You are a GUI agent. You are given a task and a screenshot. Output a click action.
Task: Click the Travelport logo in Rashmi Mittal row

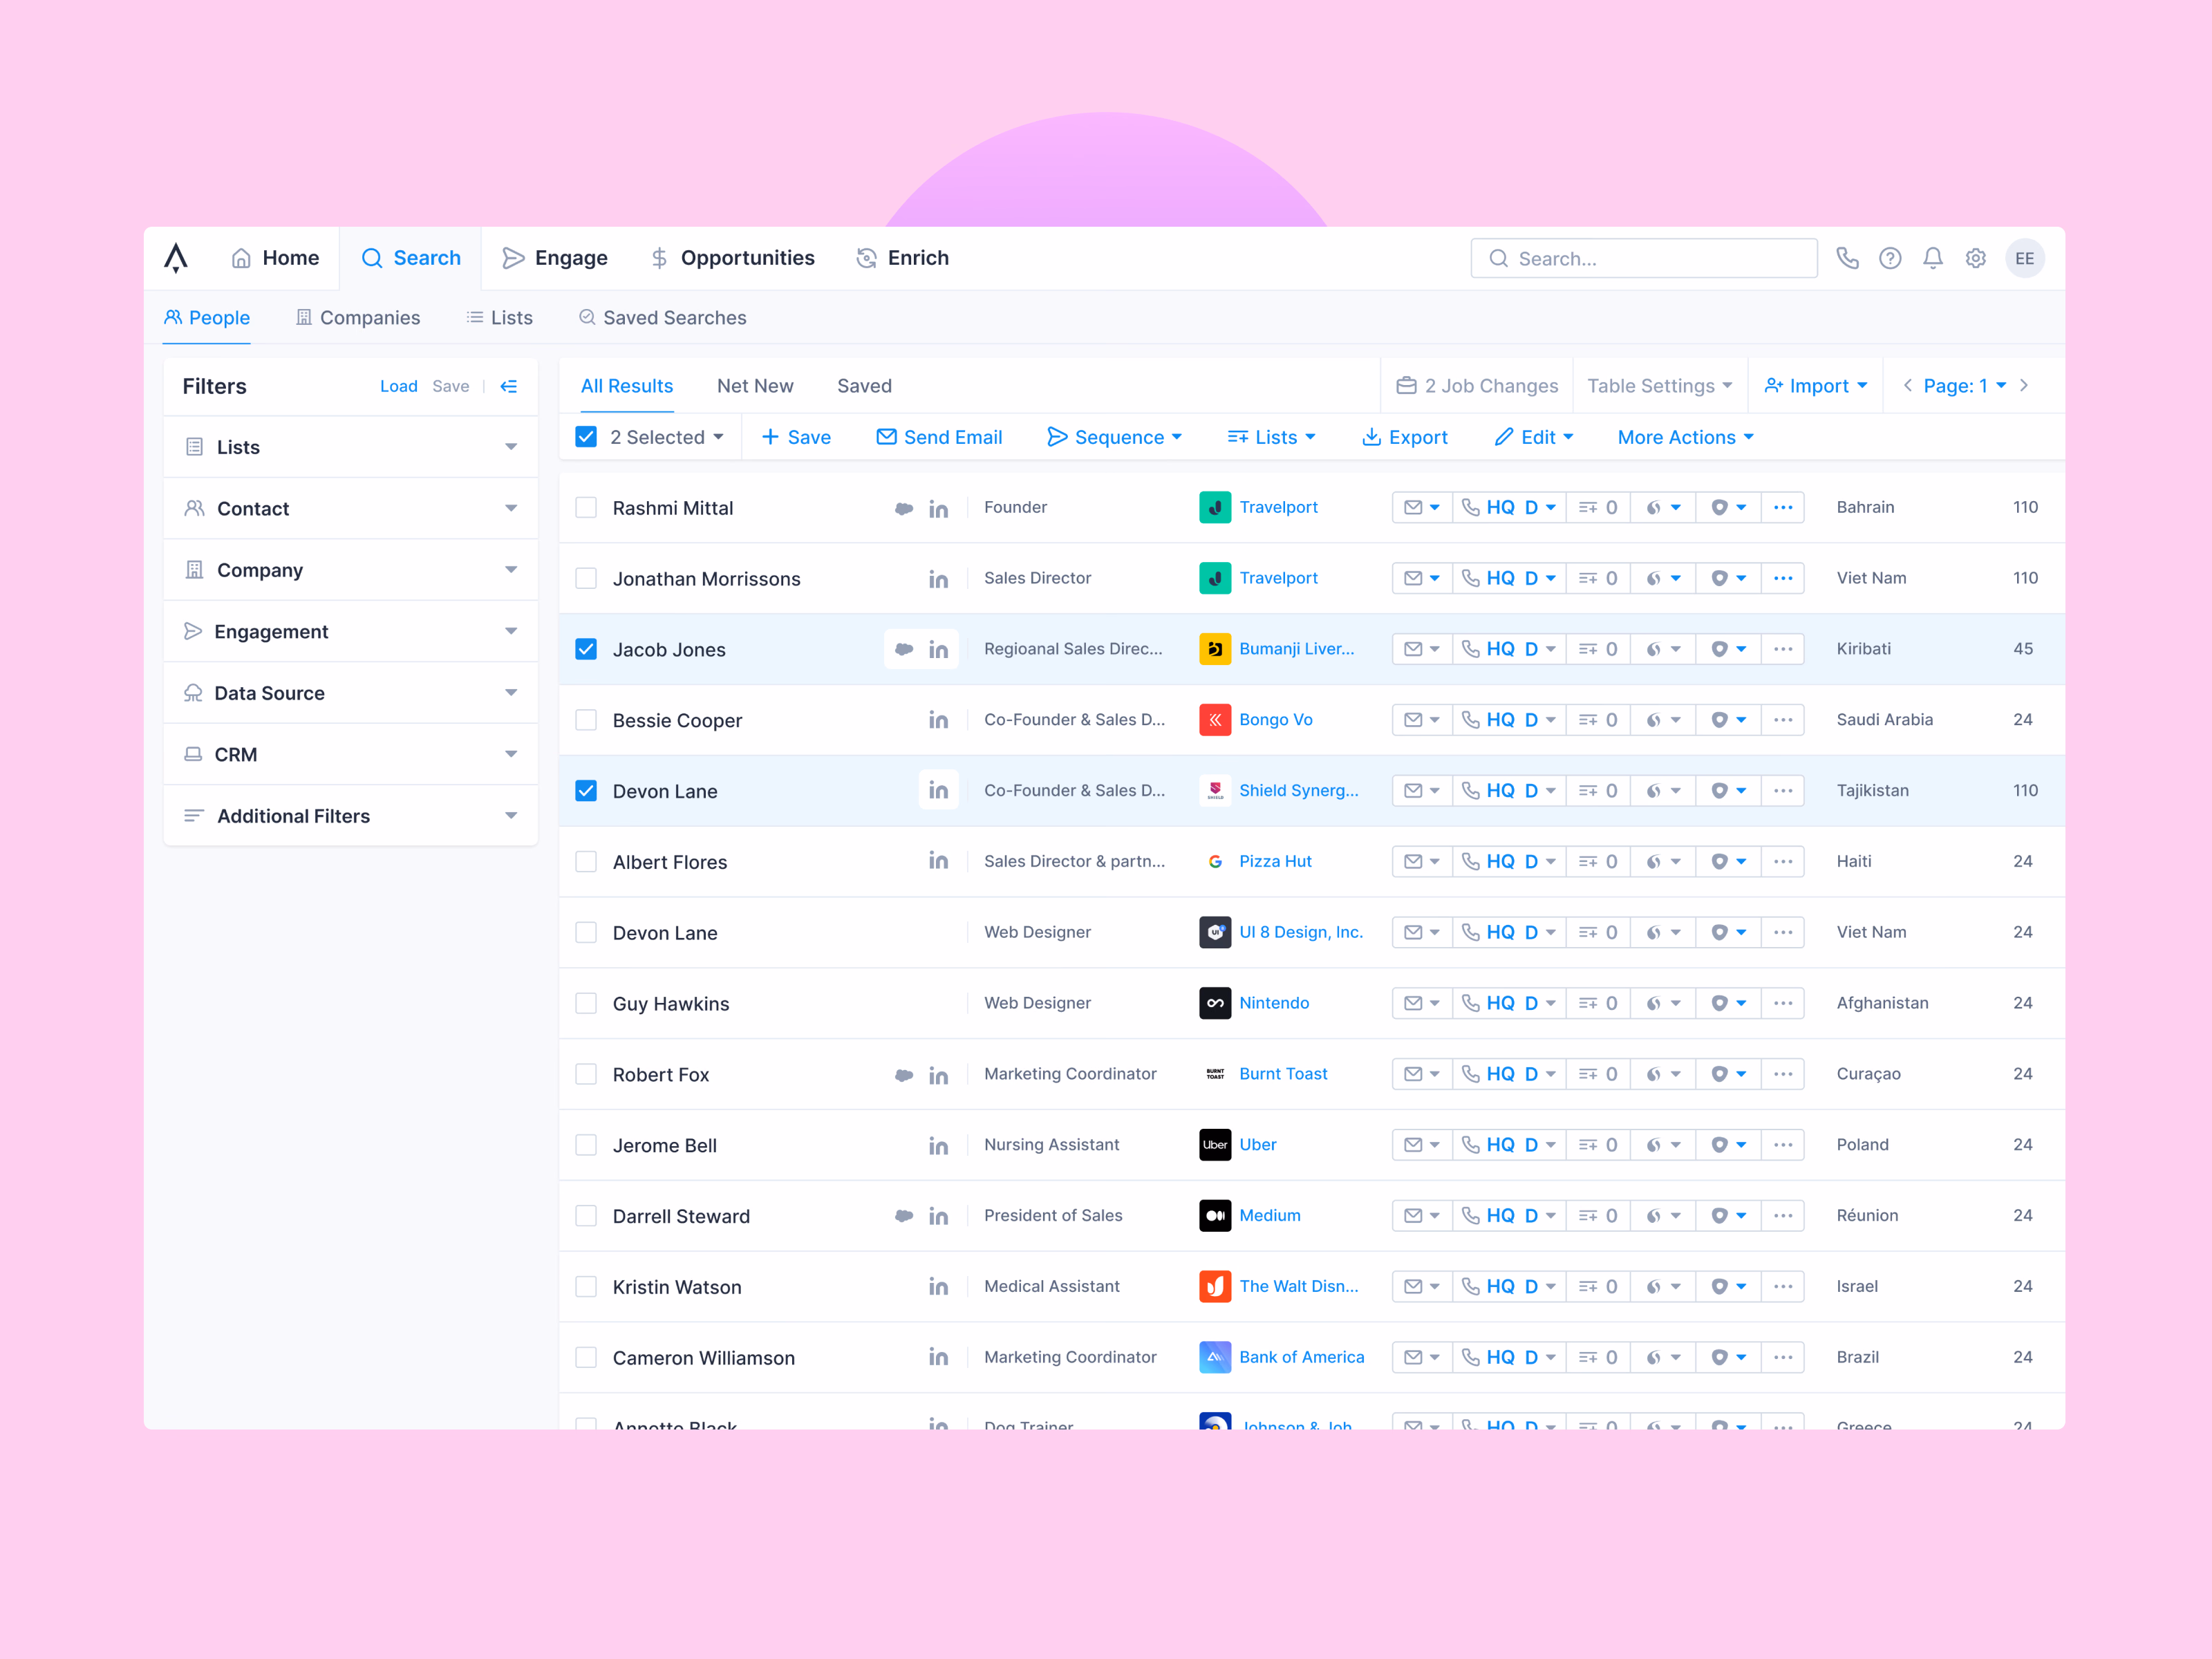tap(1215, 508)
